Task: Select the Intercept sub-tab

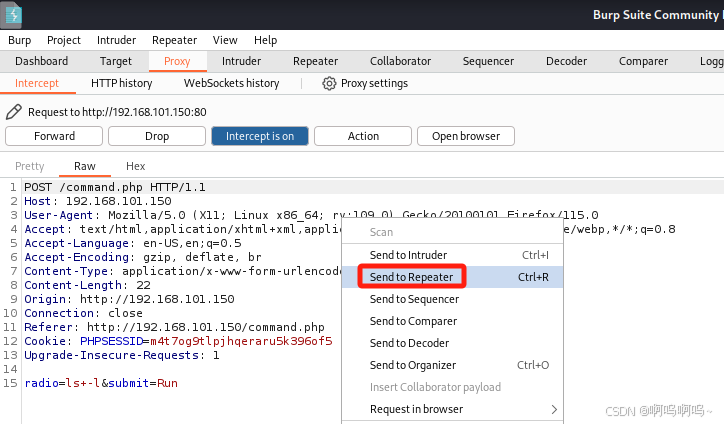Action: click(x=37, y=83)
